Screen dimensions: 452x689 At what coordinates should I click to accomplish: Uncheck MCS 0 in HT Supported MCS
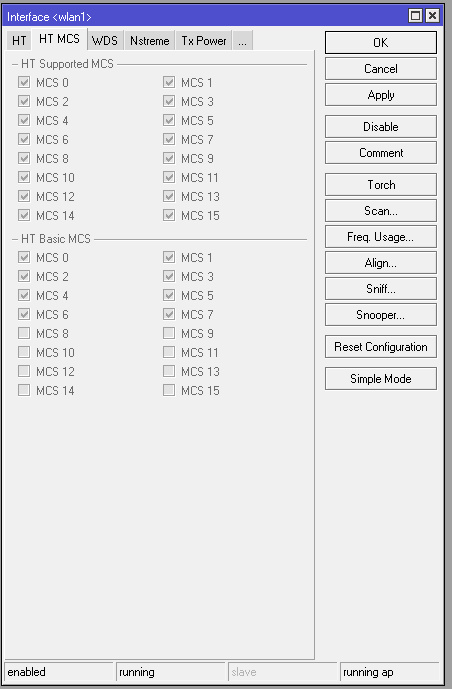click(24, 82)
